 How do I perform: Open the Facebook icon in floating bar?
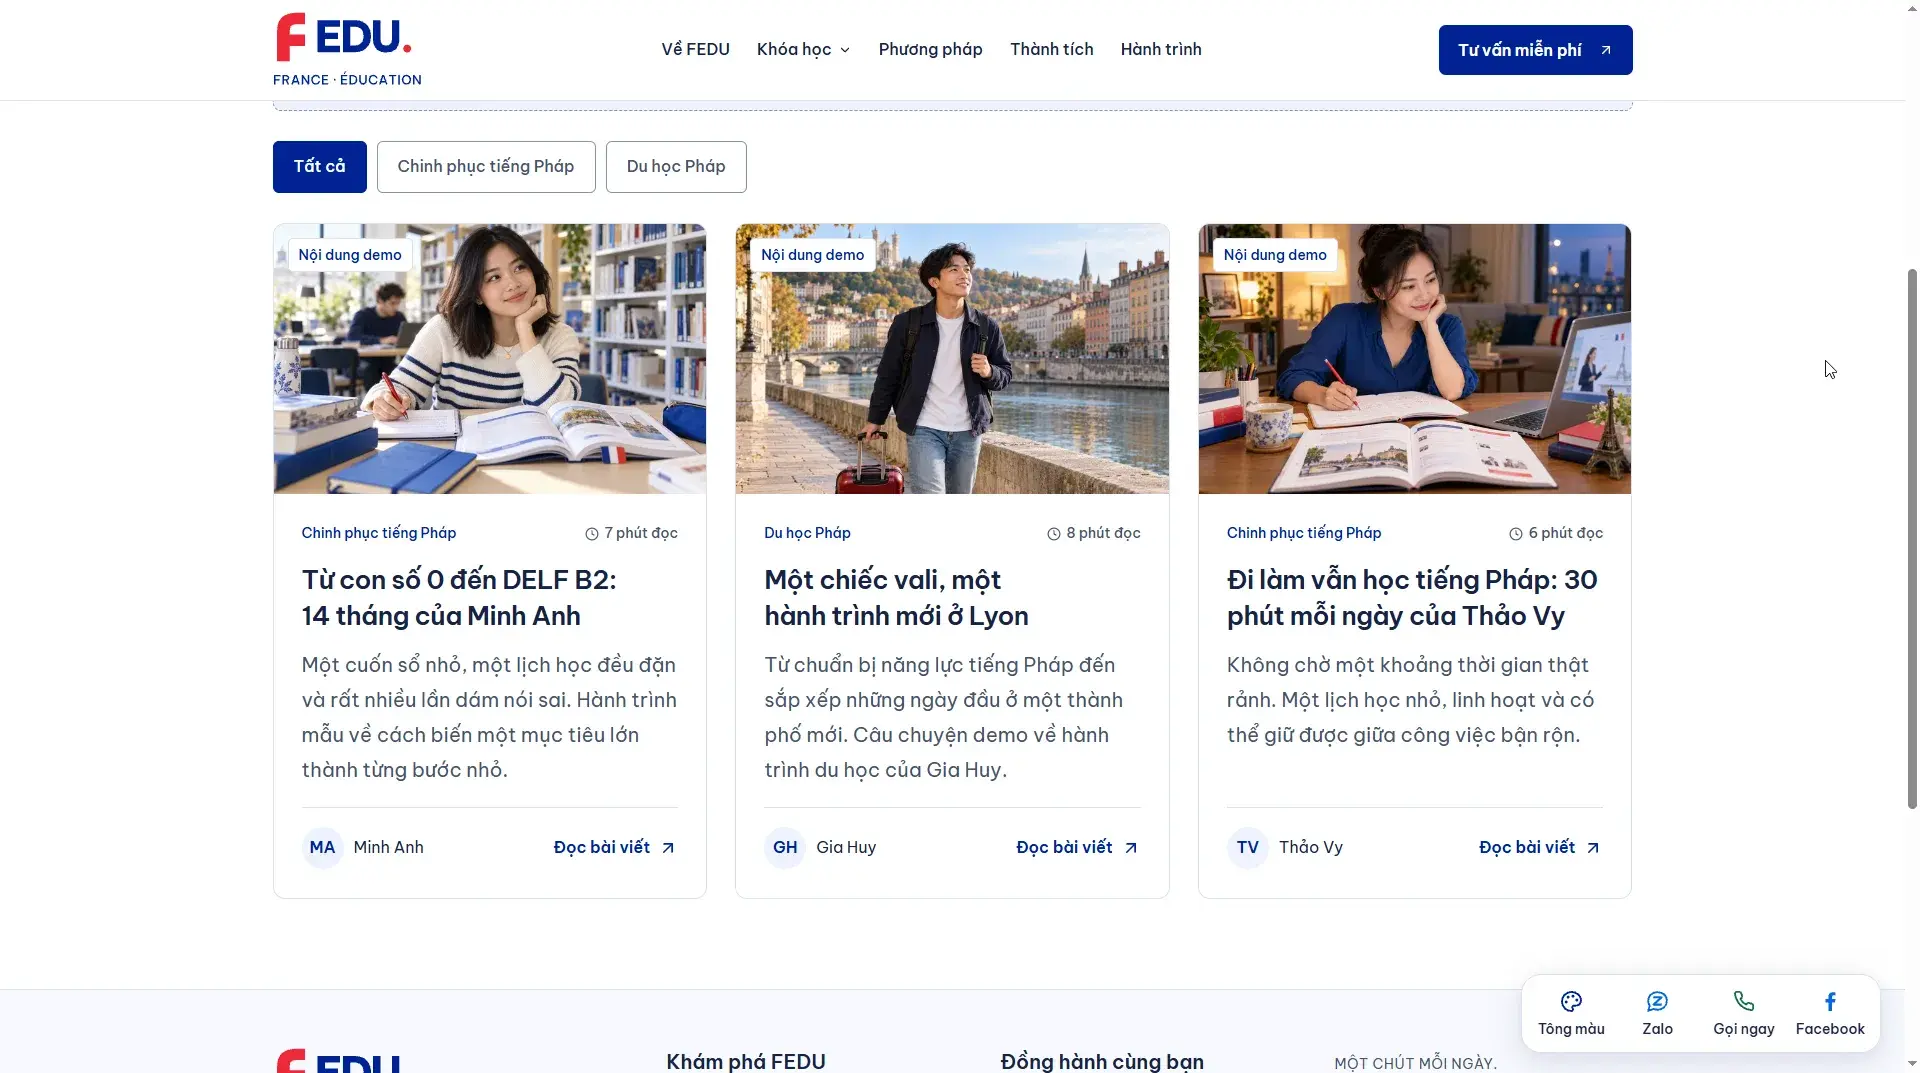1830,1002
